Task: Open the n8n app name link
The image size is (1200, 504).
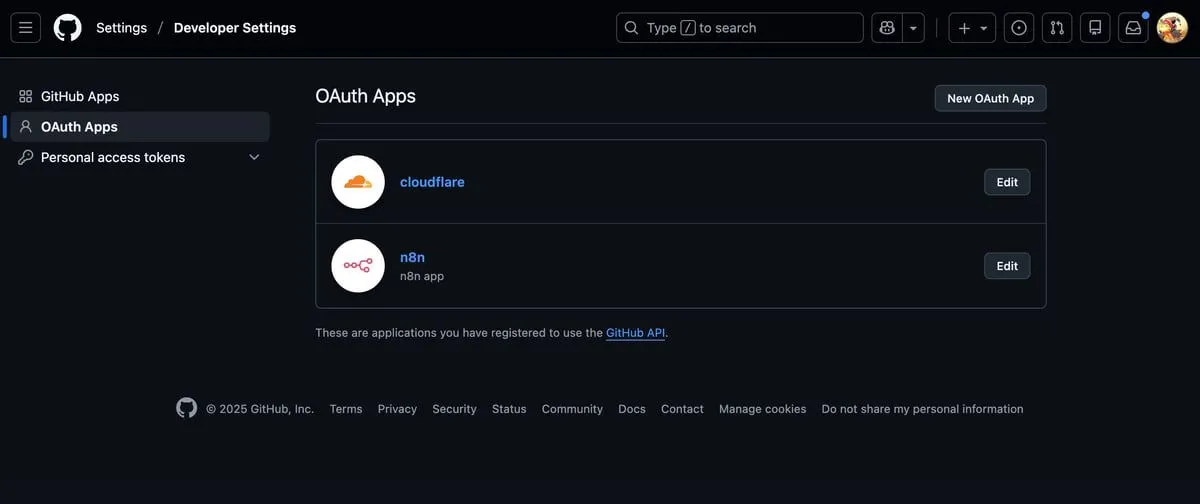Action: click(412, 257)
